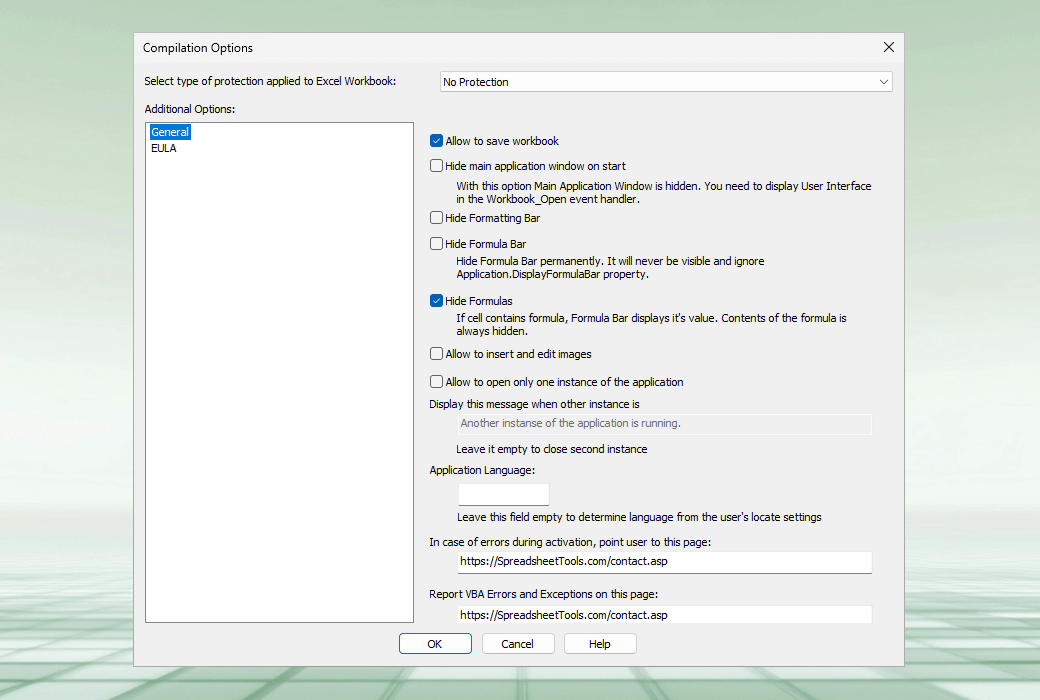This screenshot has width=1040, height=700.
Task: Click the activation errors page URL field
Action: [x=663, y=562]
